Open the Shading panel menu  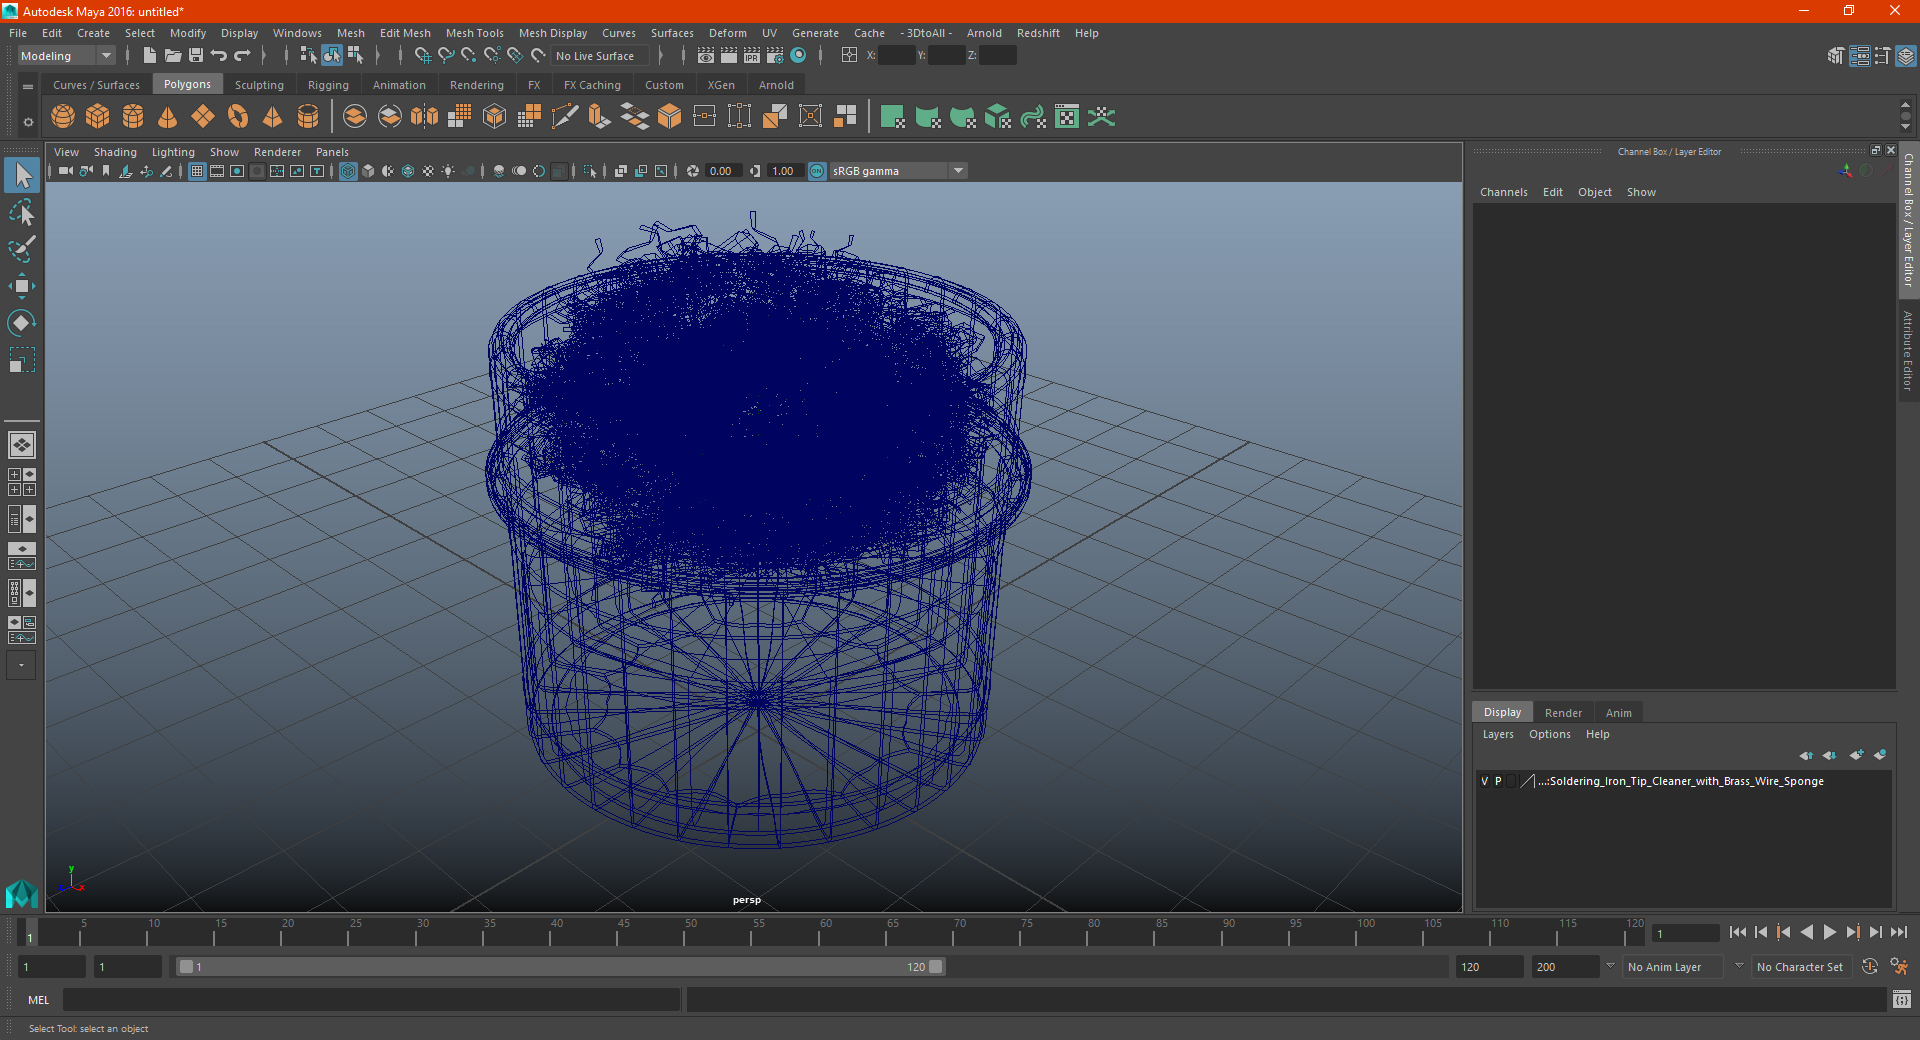point(115,152)
